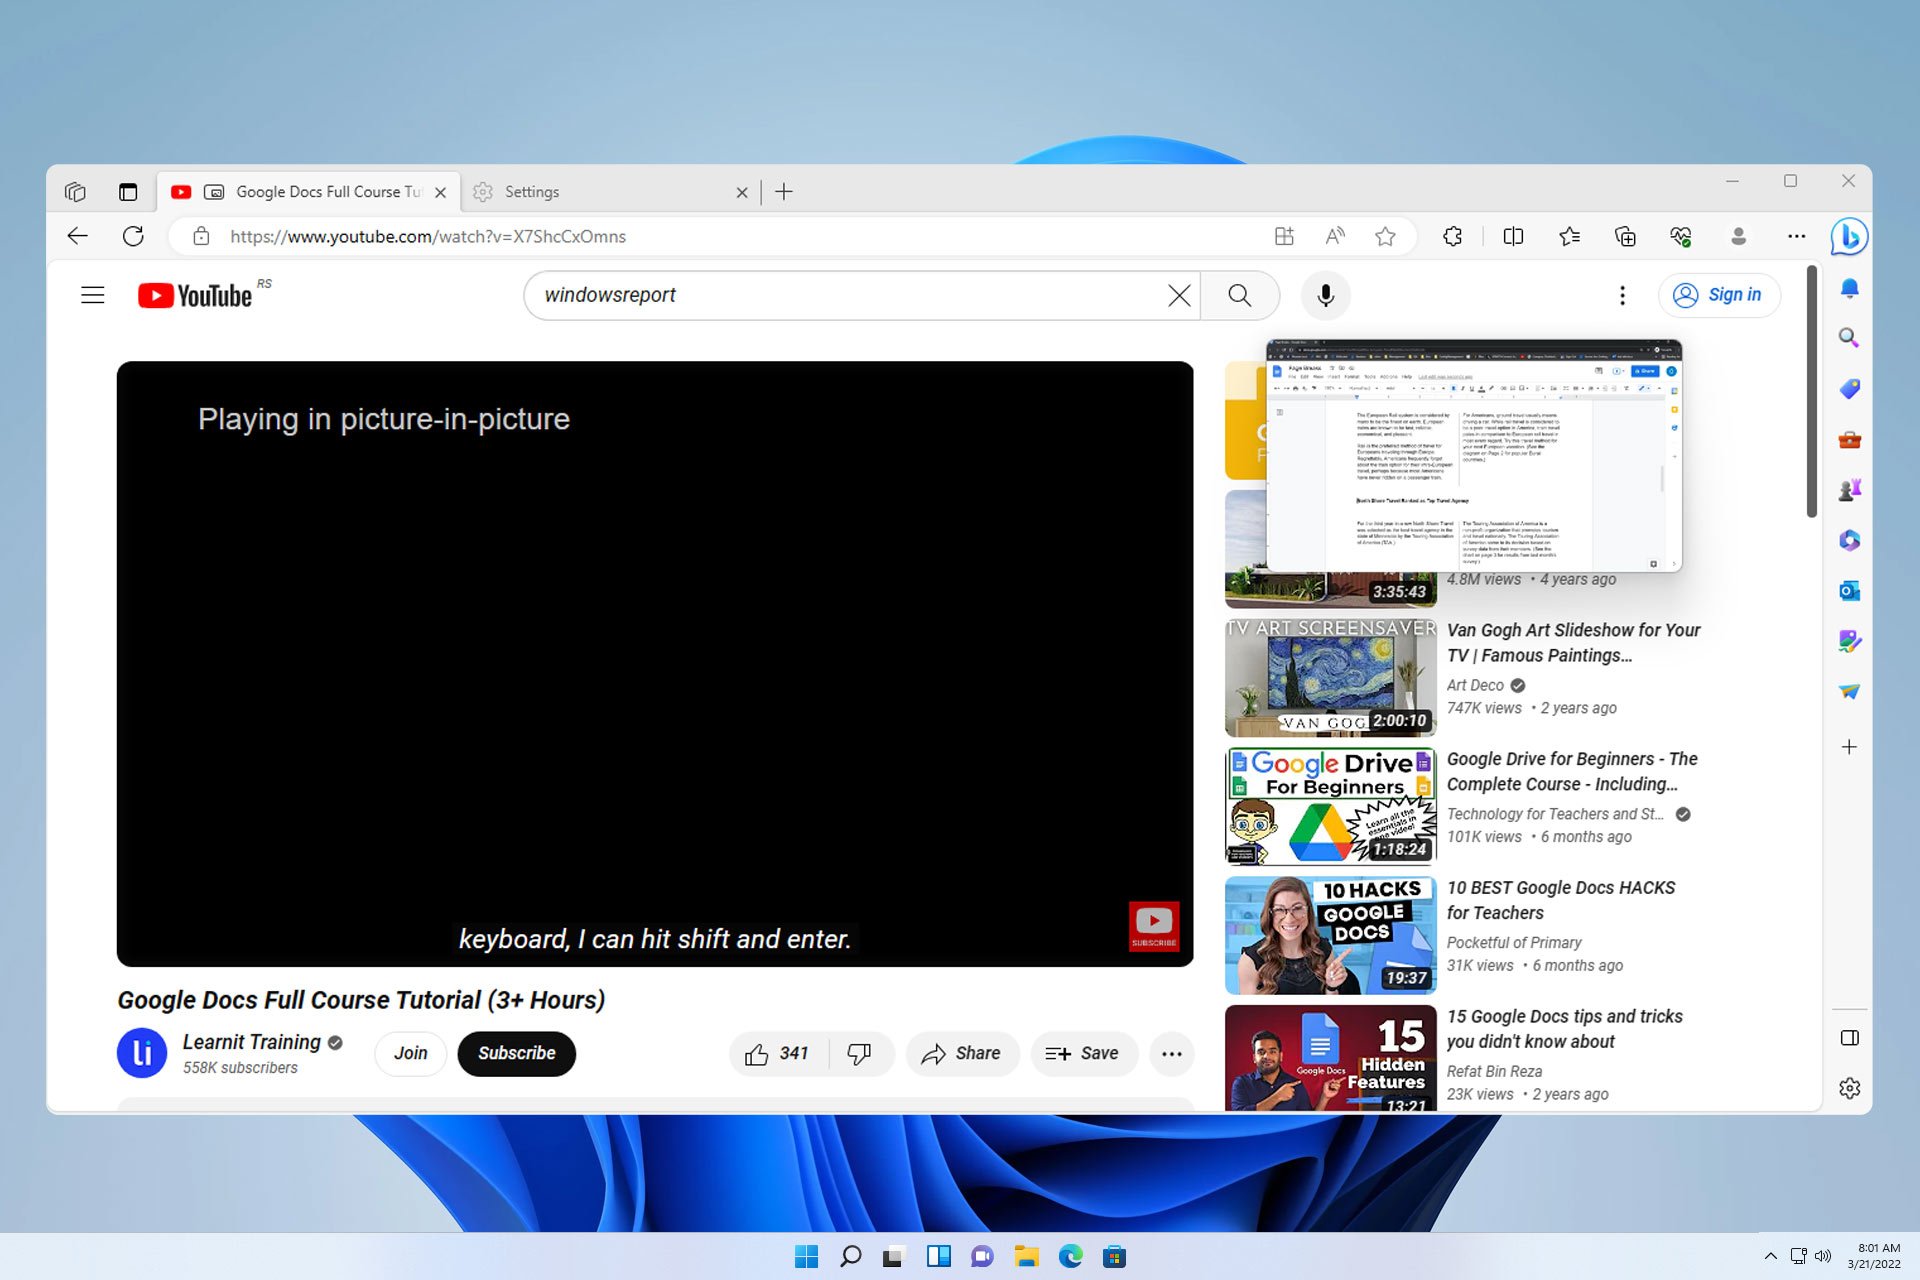The height and width of the screenshot is (1280, 1920).
Task: Open a new tab with plus button
Action: 784,192
